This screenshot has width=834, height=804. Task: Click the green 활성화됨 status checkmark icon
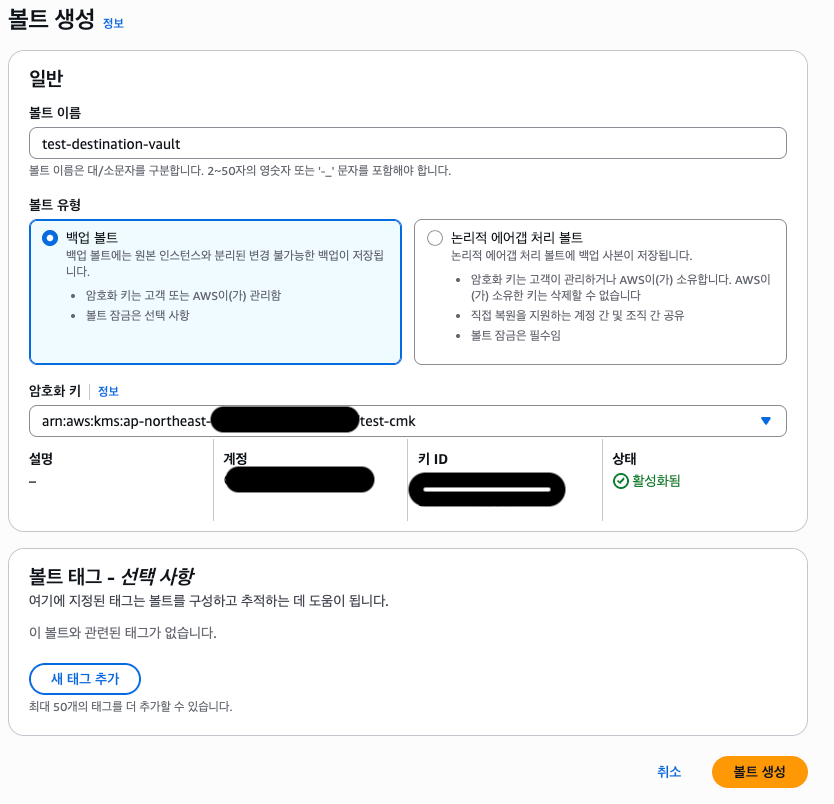(620, 481)
